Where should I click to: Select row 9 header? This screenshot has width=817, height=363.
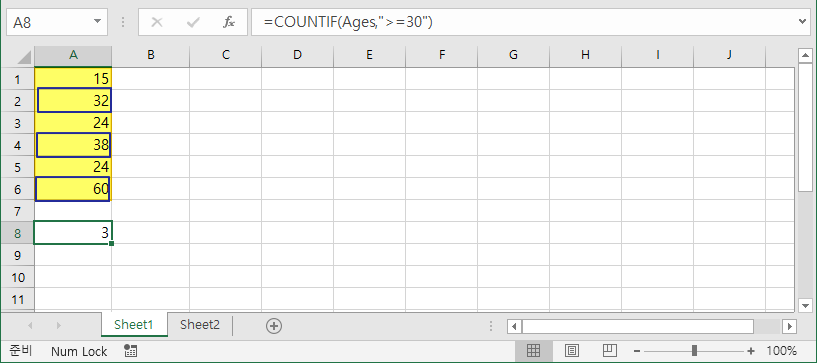coord(17,255)
